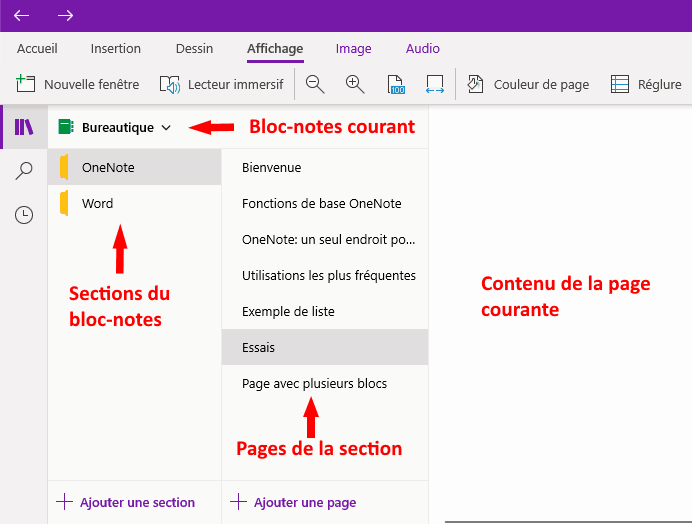Click the plus icon beside Ajouter une page

click(x=238, y=502)
